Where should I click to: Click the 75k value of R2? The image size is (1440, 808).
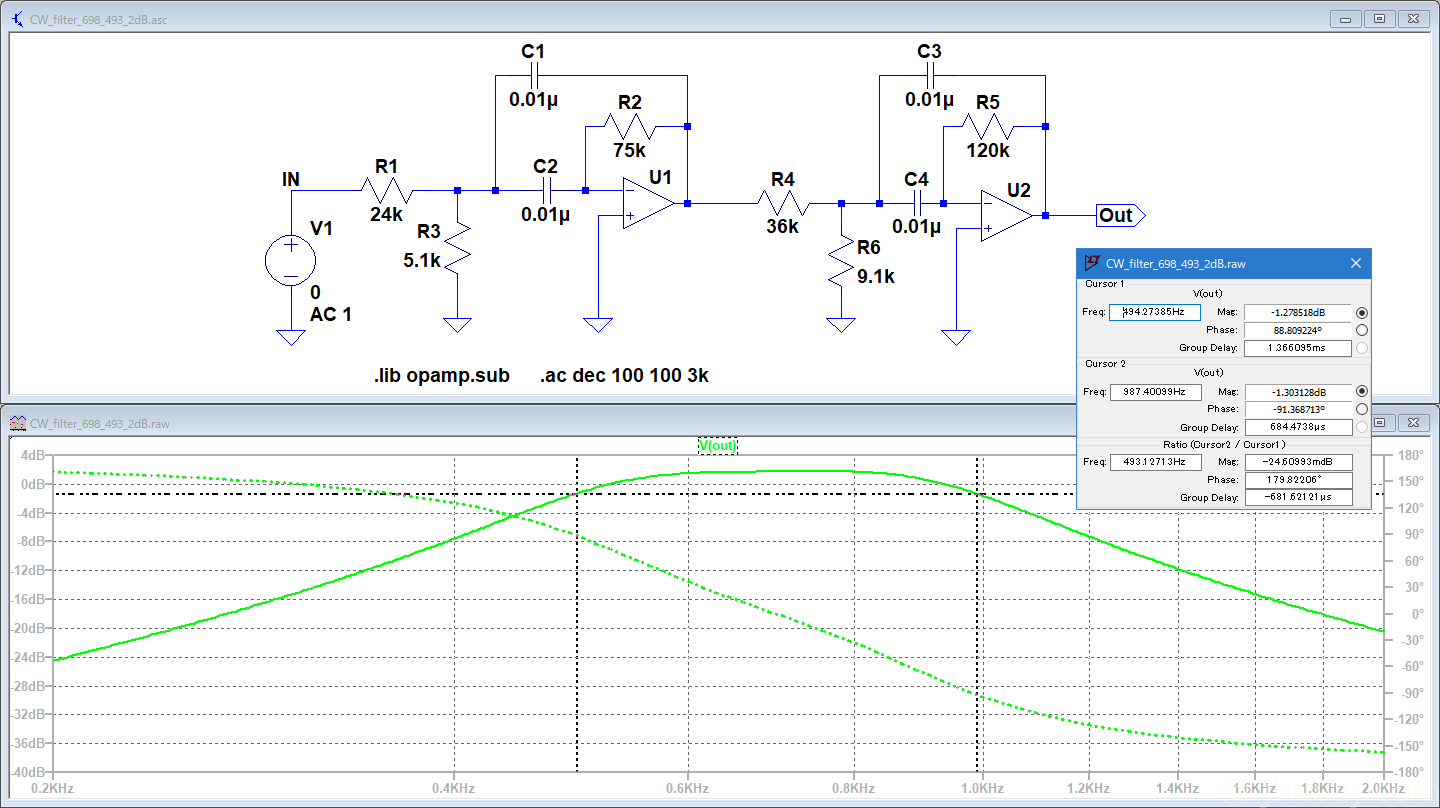(629, 151)
